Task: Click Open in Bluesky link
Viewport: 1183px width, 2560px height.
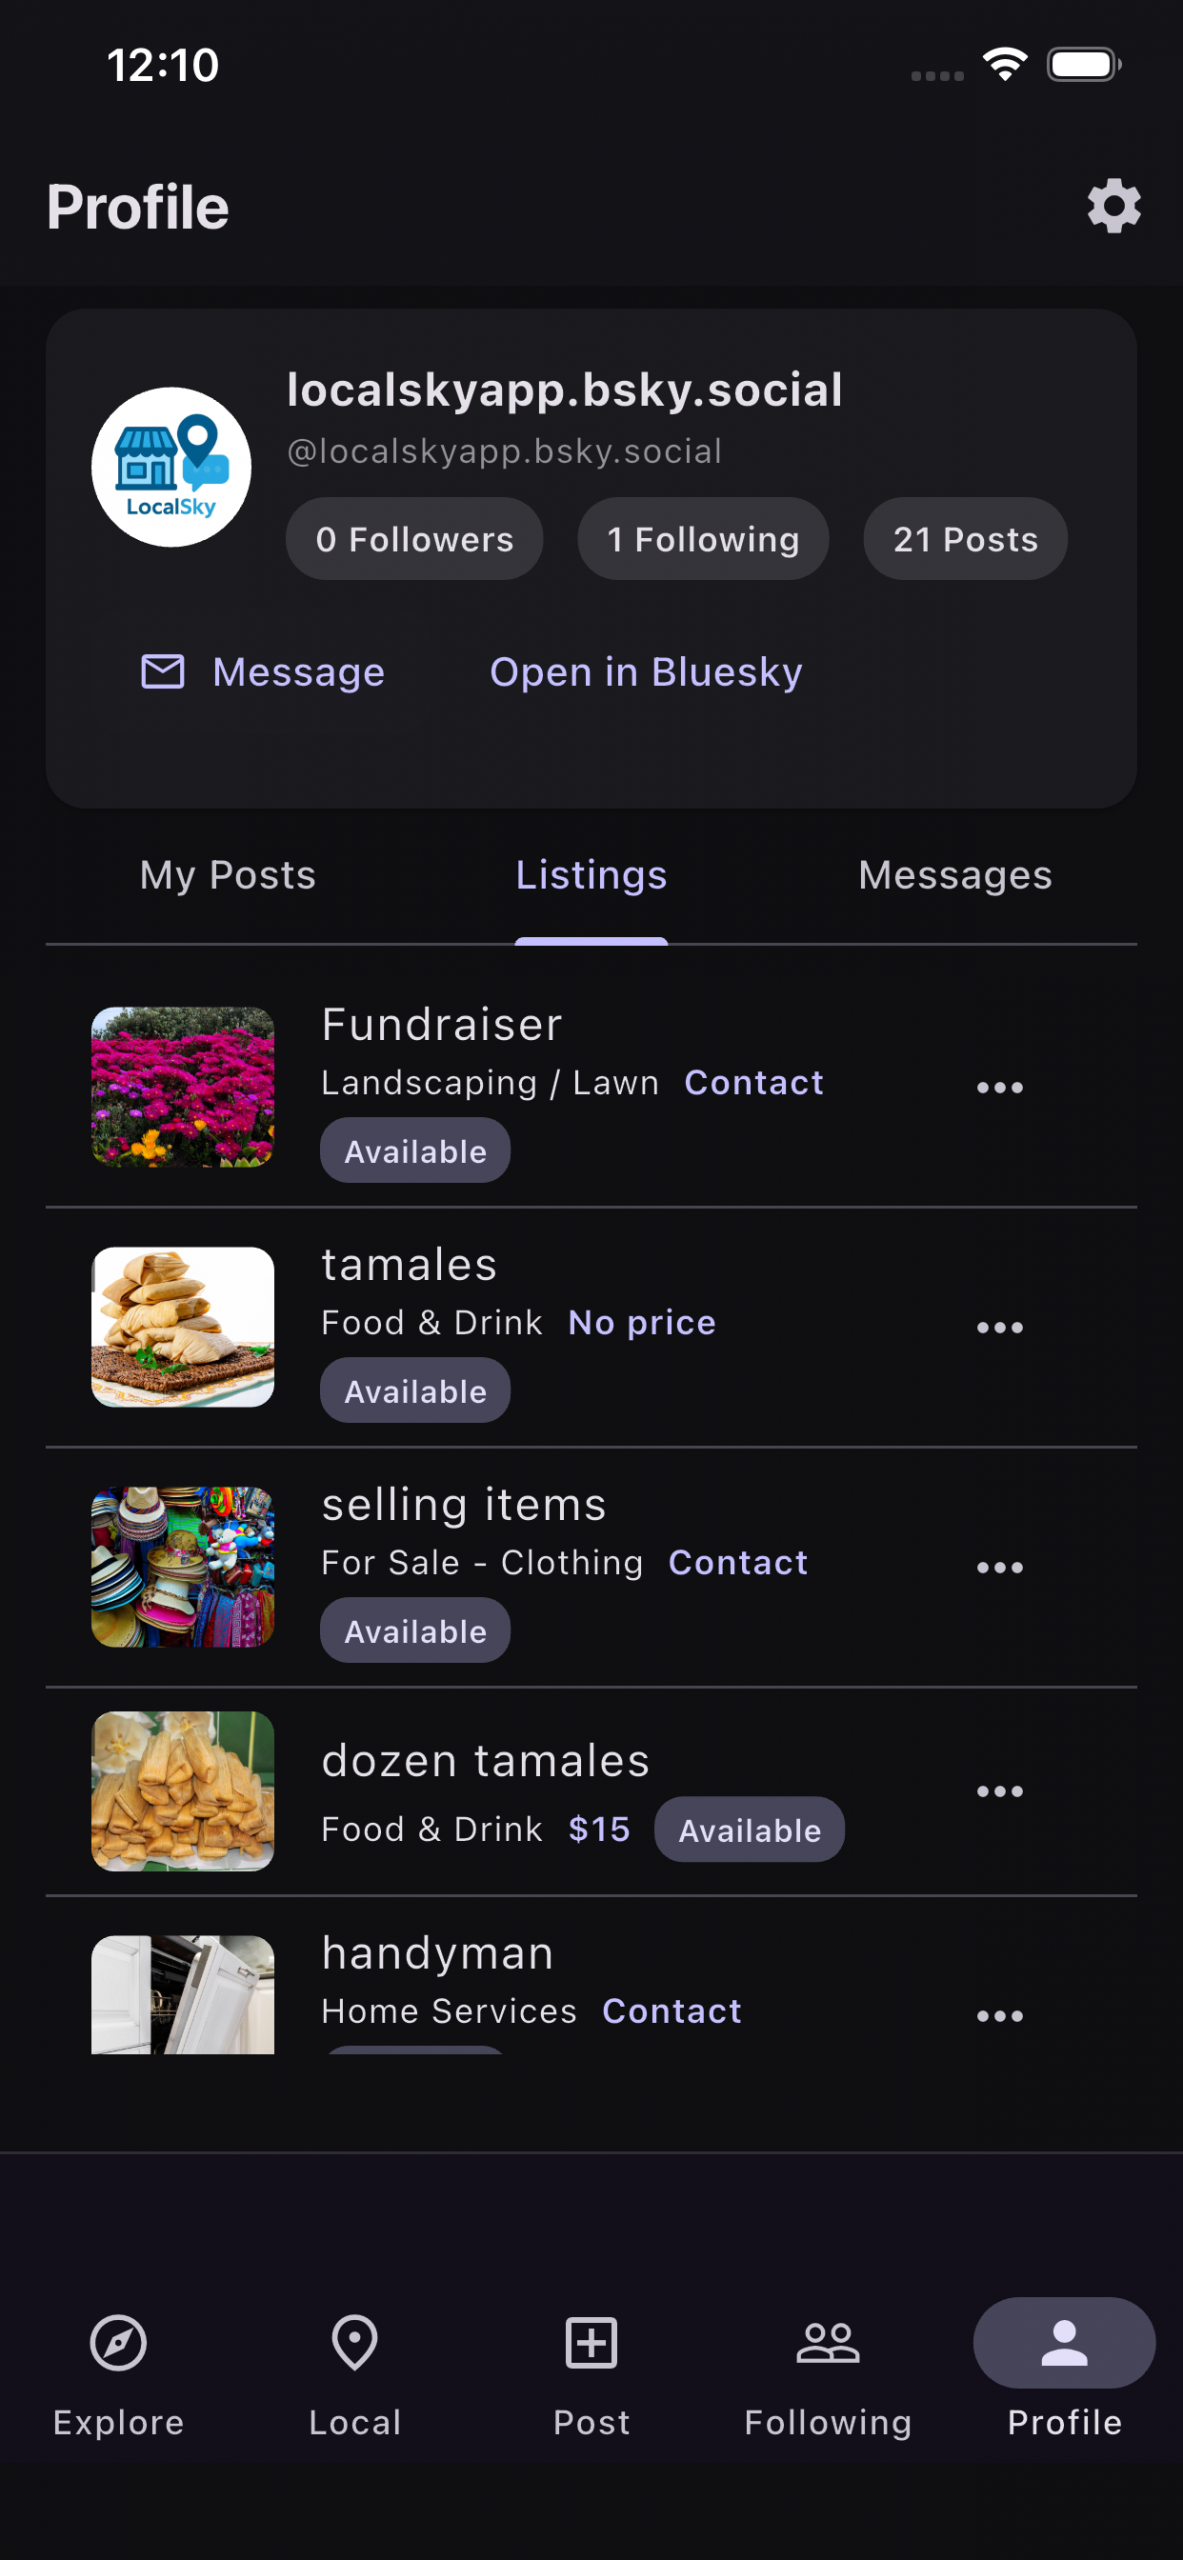Action: click(646, 672)
